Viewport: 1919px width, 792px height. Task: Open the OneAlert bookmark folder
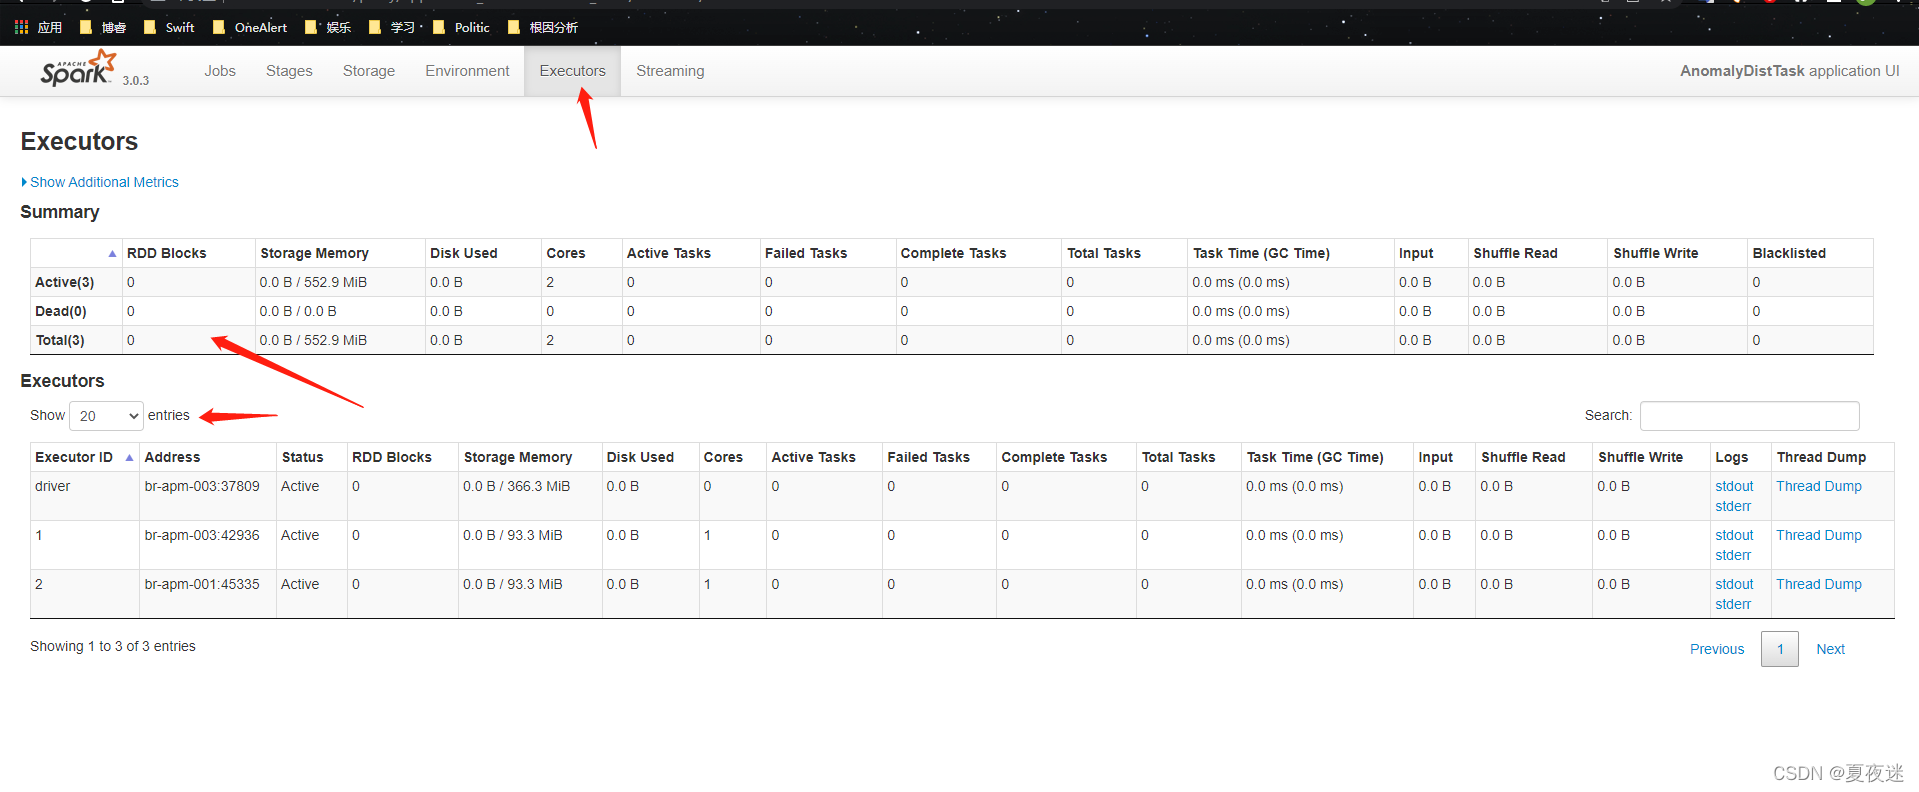(x=250, y=27)
